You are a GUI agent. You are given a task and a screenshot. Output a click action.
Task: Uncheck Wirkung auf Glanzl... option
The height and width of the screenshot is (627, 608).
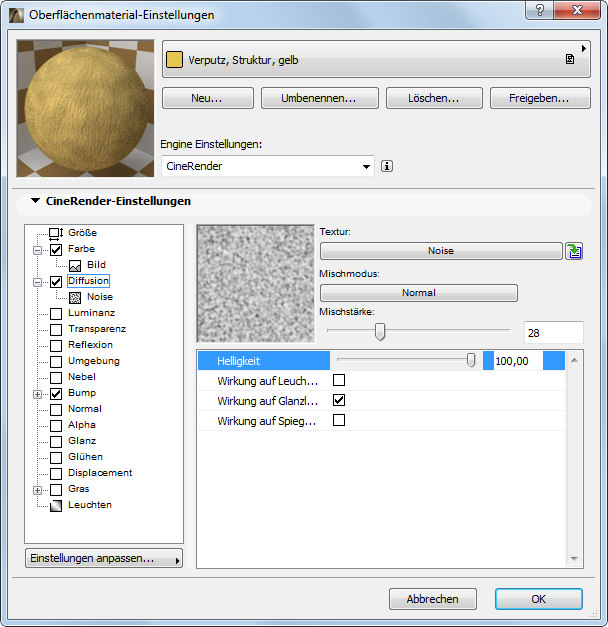pos(339,400)
